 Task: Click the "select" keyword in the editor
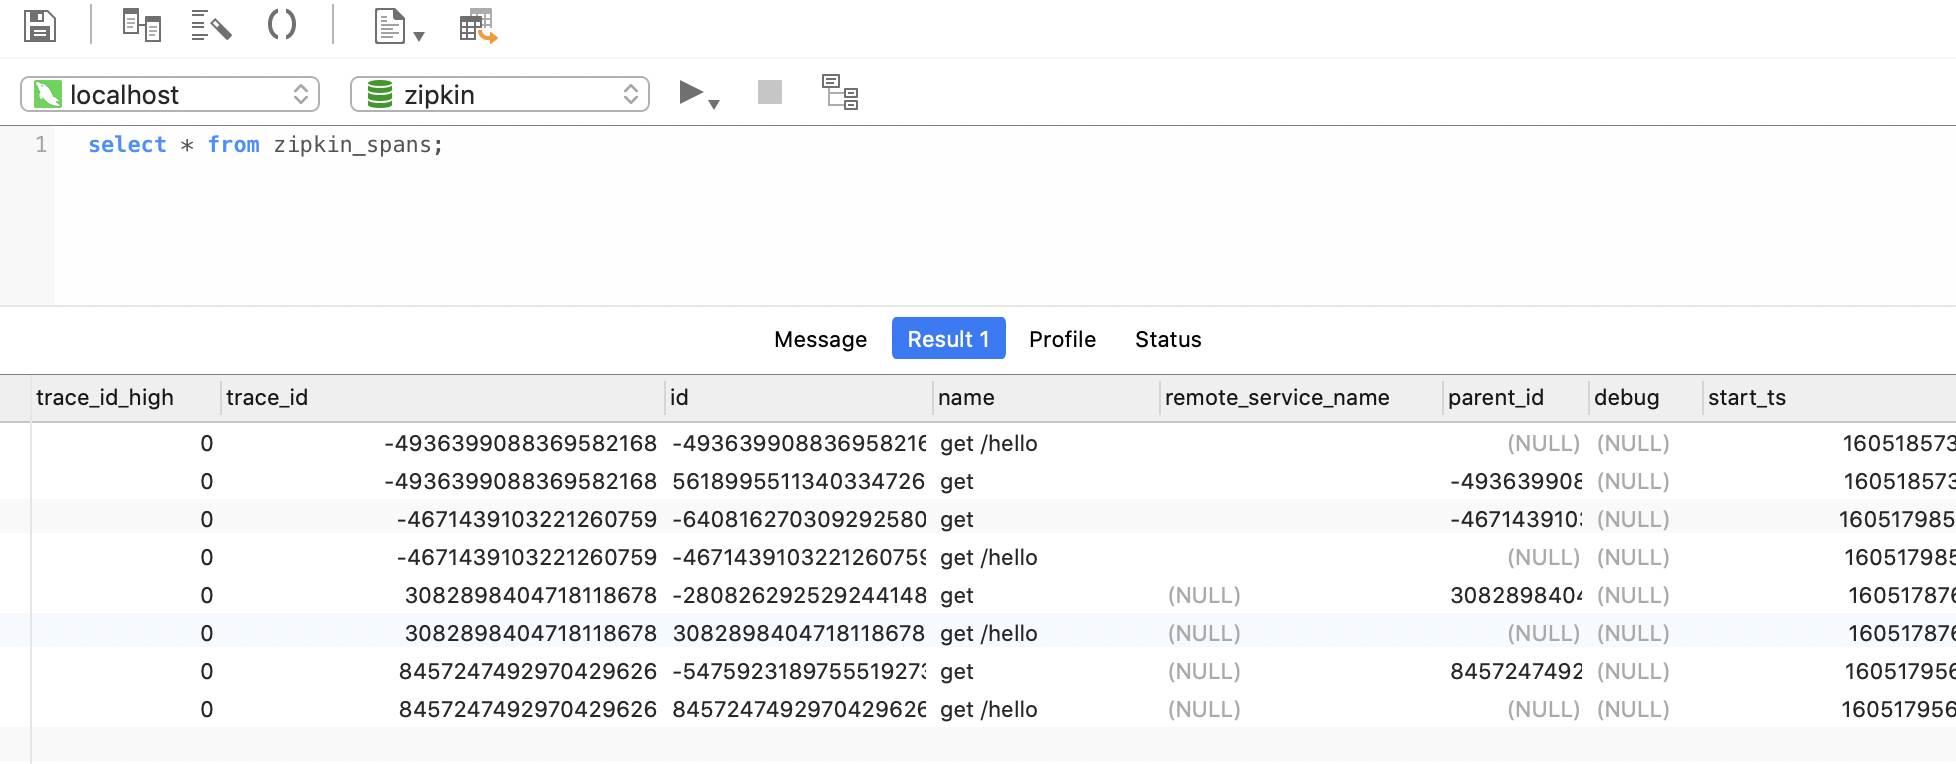click(x=127, y=145)
